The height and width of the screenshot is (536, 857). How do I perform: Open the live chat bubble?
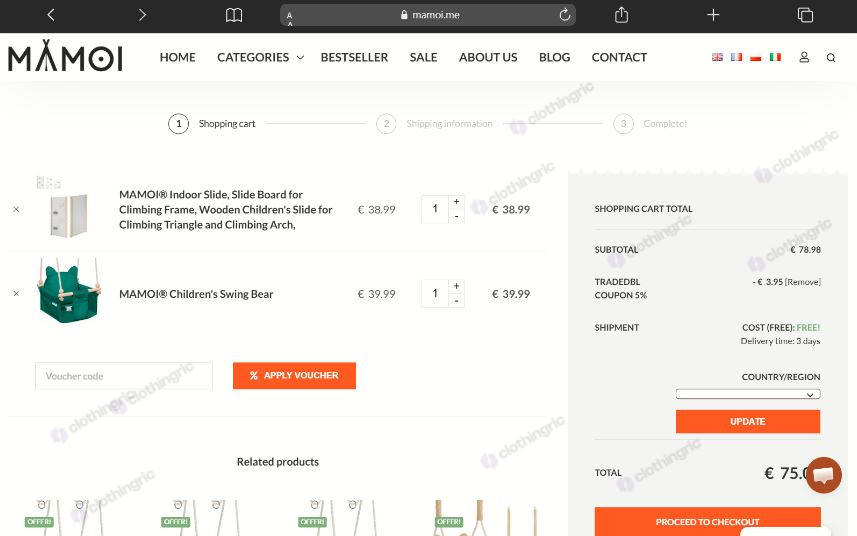(824, 475)
